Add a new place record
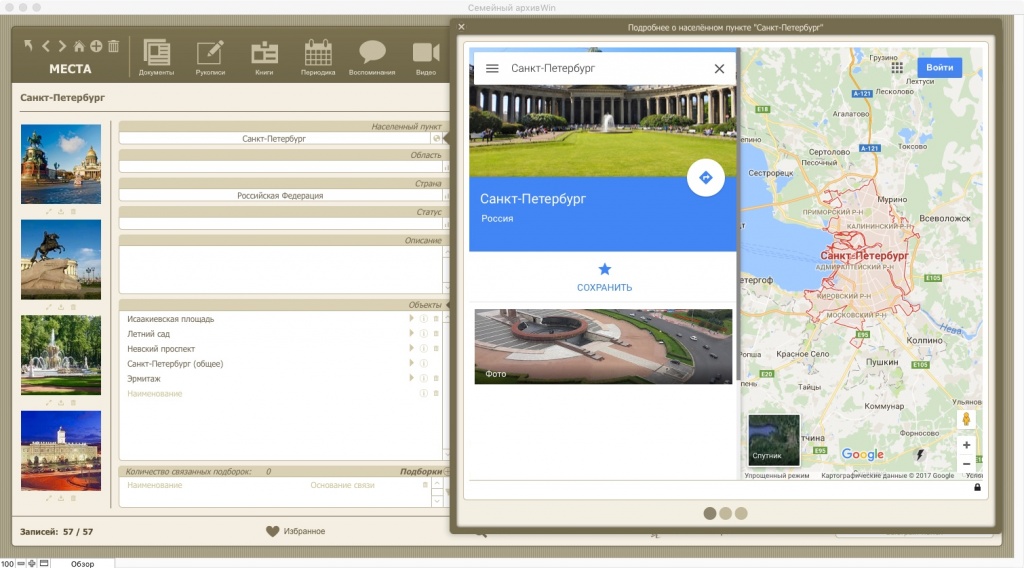Viewport: 1024px width, 568px height. click(96, 46)
